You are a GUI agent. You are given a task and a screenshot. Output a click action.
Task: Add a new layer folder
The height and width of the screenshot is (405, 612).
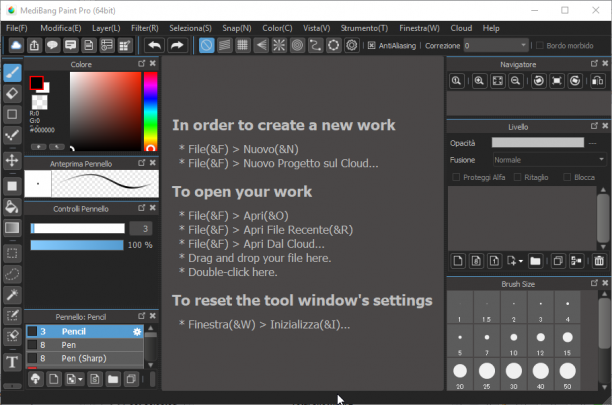[x=535, y=261]
